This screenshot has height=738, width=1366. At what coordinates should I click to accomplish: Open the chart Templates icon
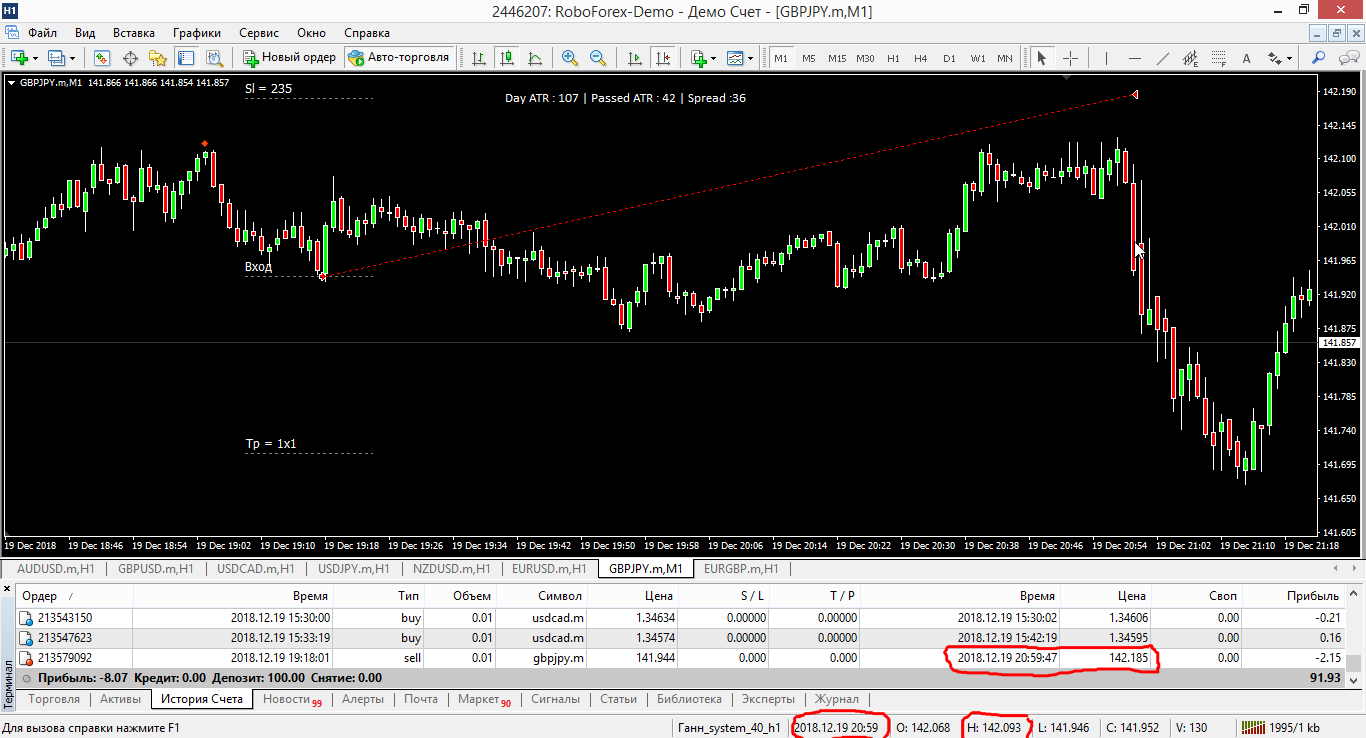735,57
